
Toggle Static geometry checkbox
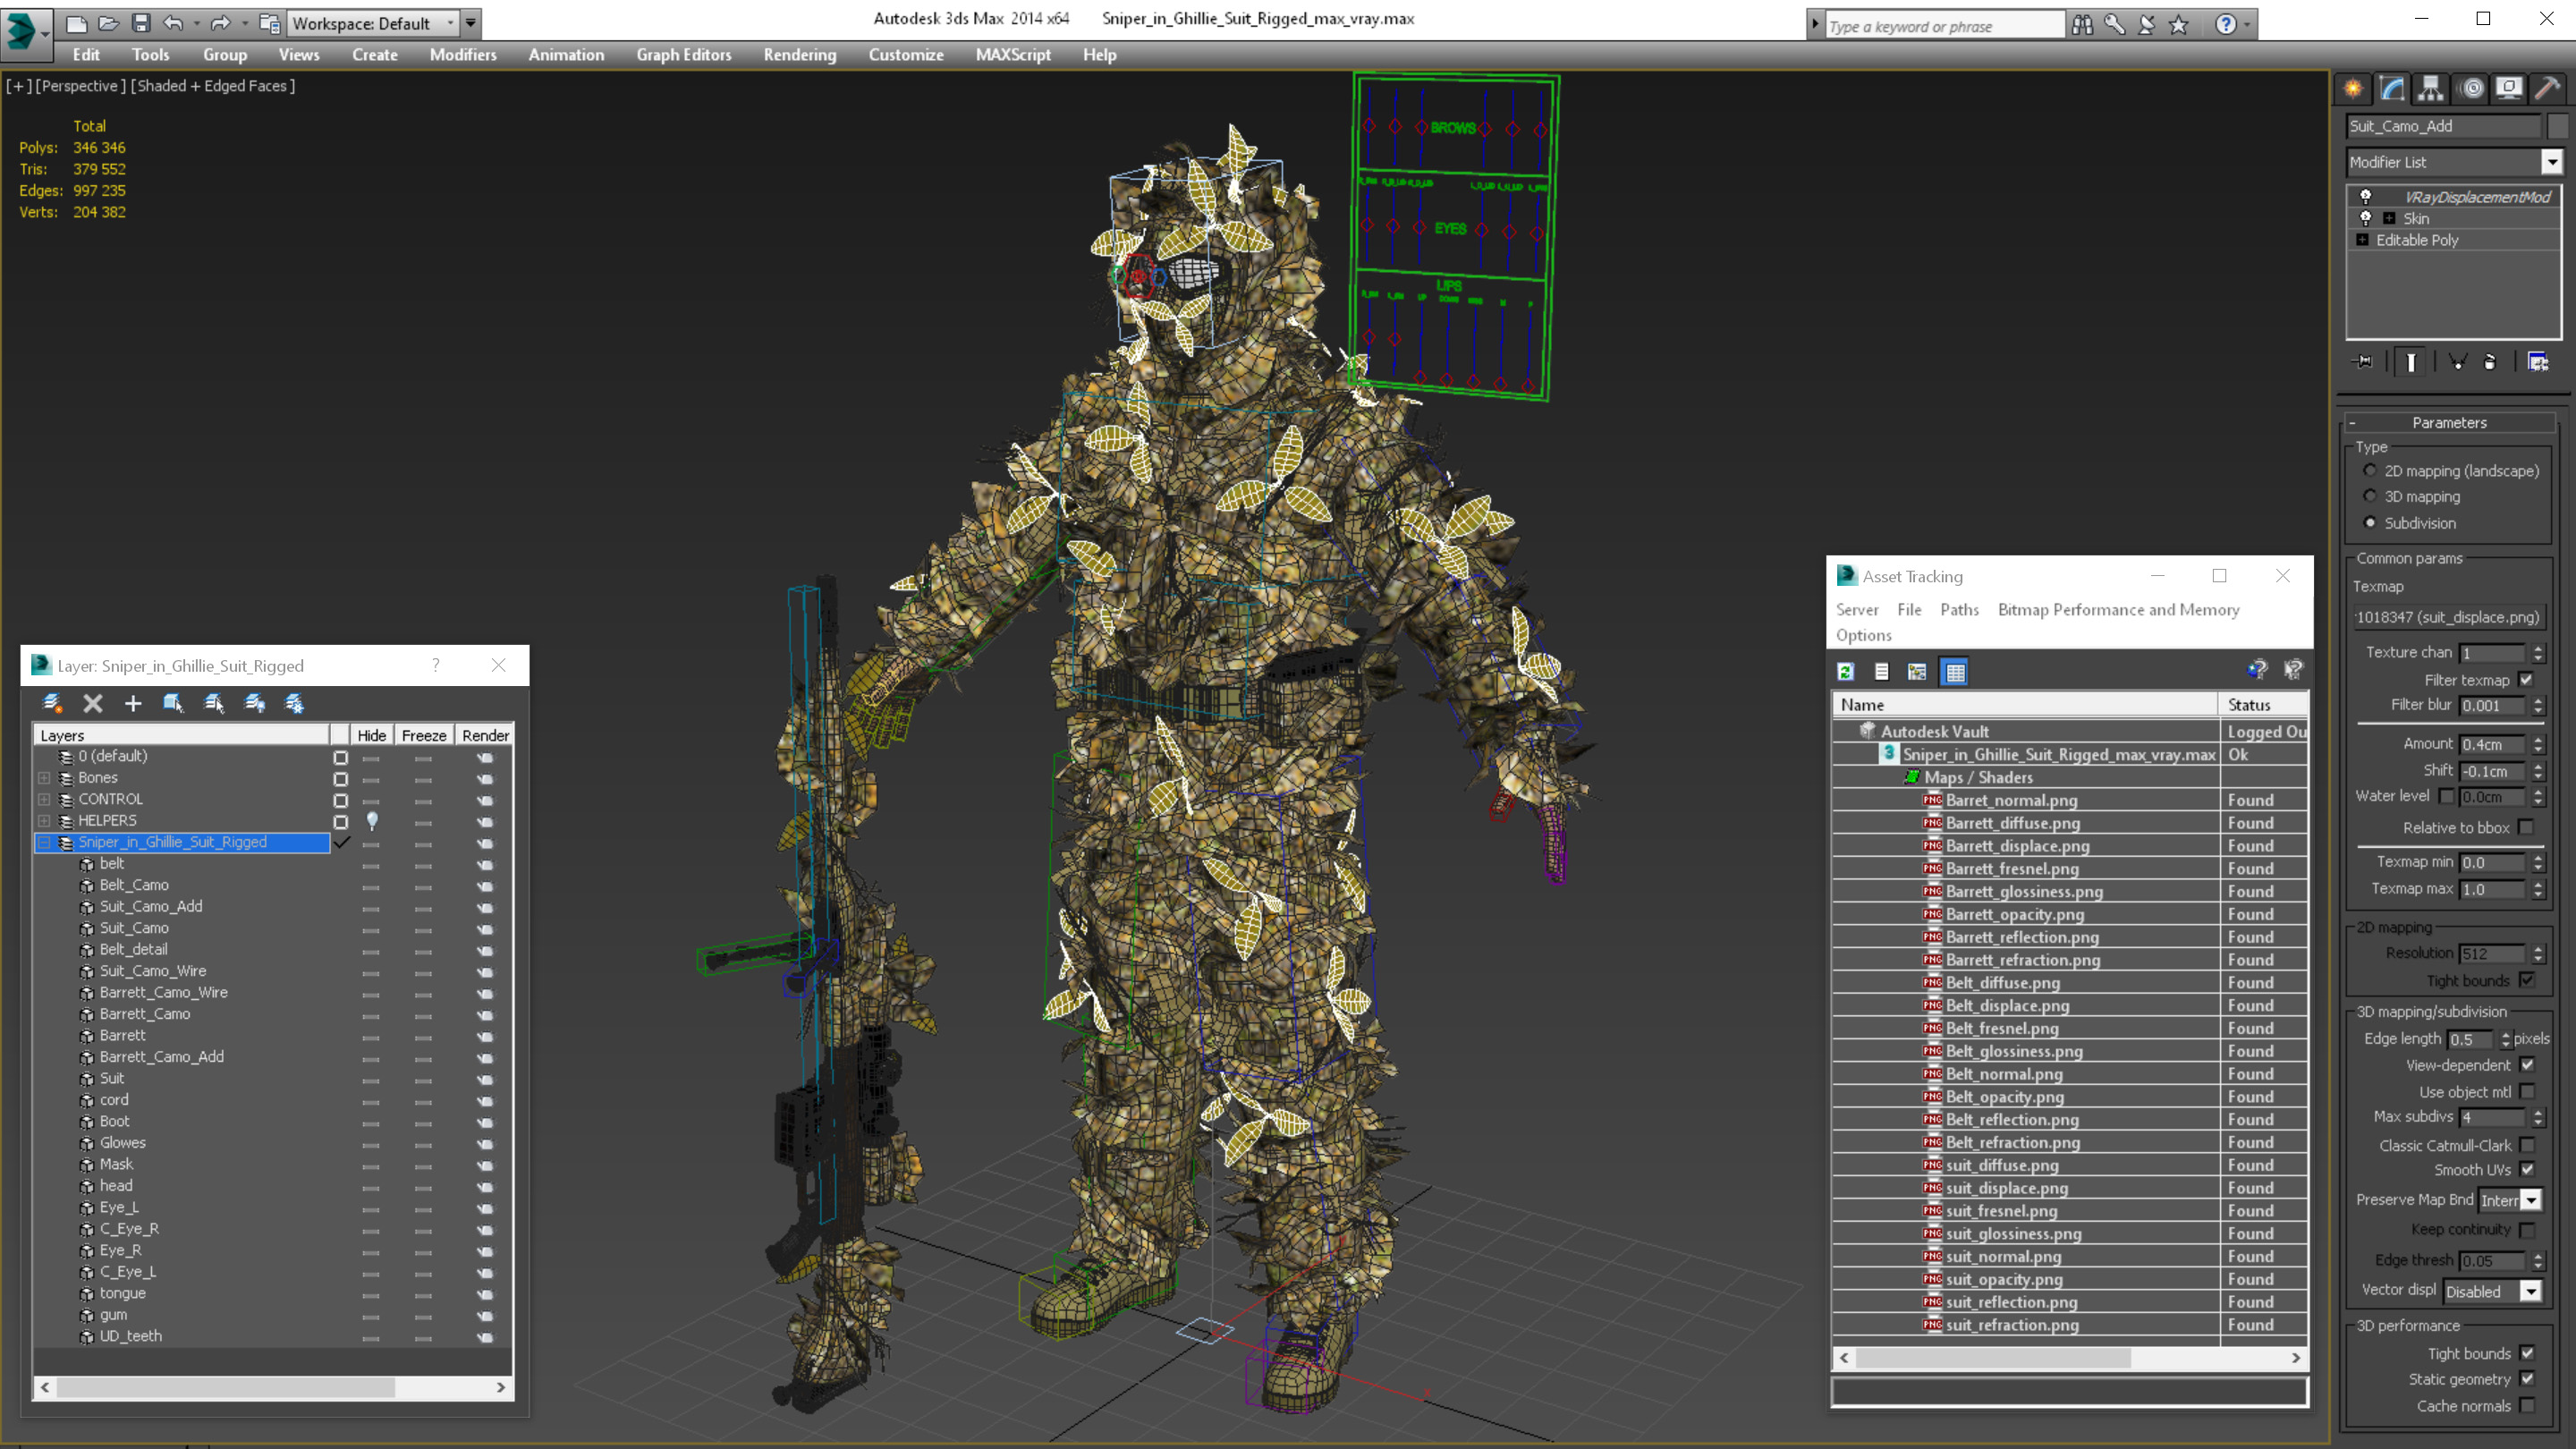[2527, 1378]
